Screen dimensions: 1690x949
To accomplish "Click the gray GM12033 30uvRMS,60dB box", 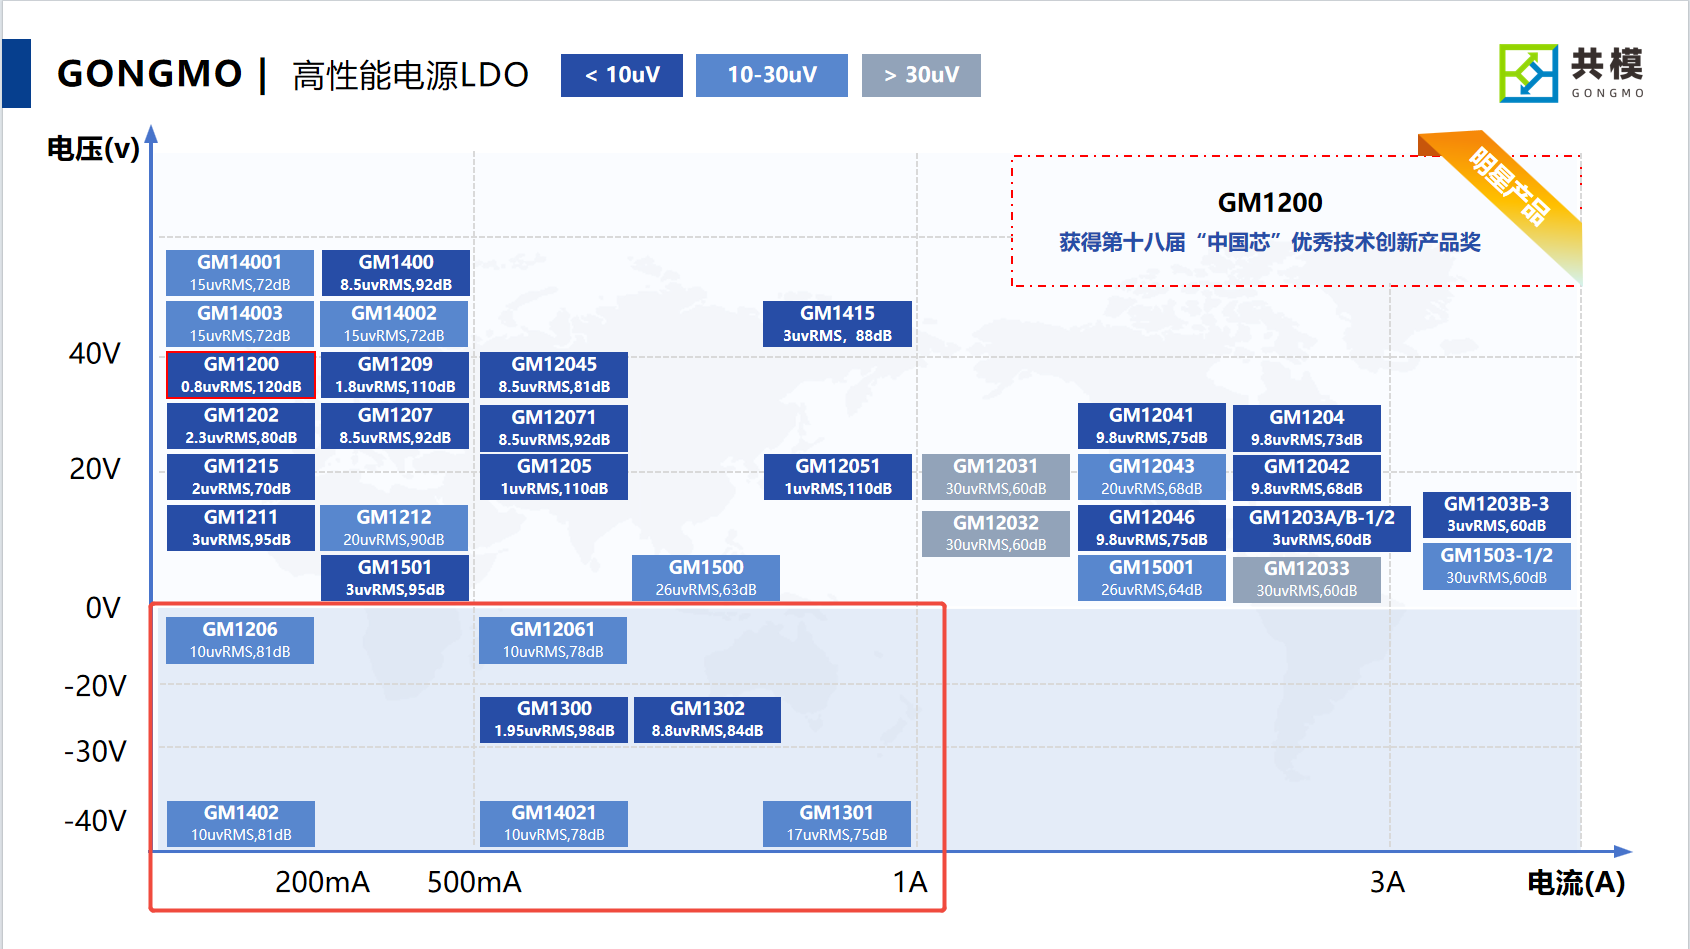I will click(x=1306, y=579).
